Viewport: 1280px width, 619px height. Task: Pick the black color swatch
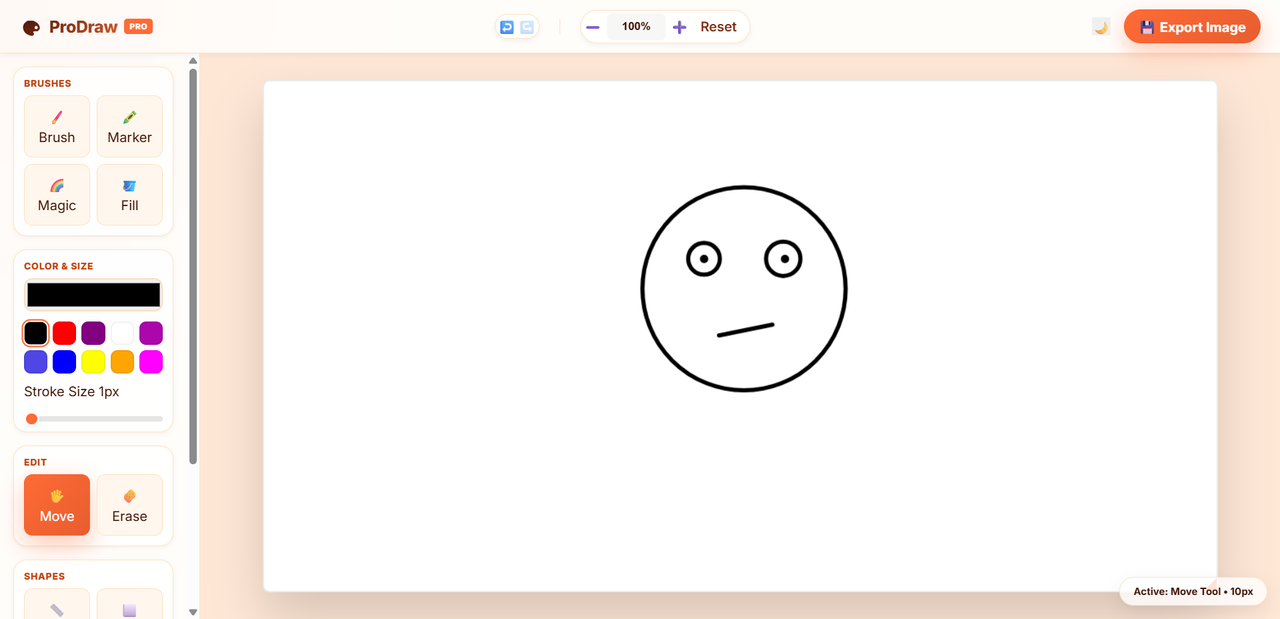pyautogui.click(x=36, y=333)
